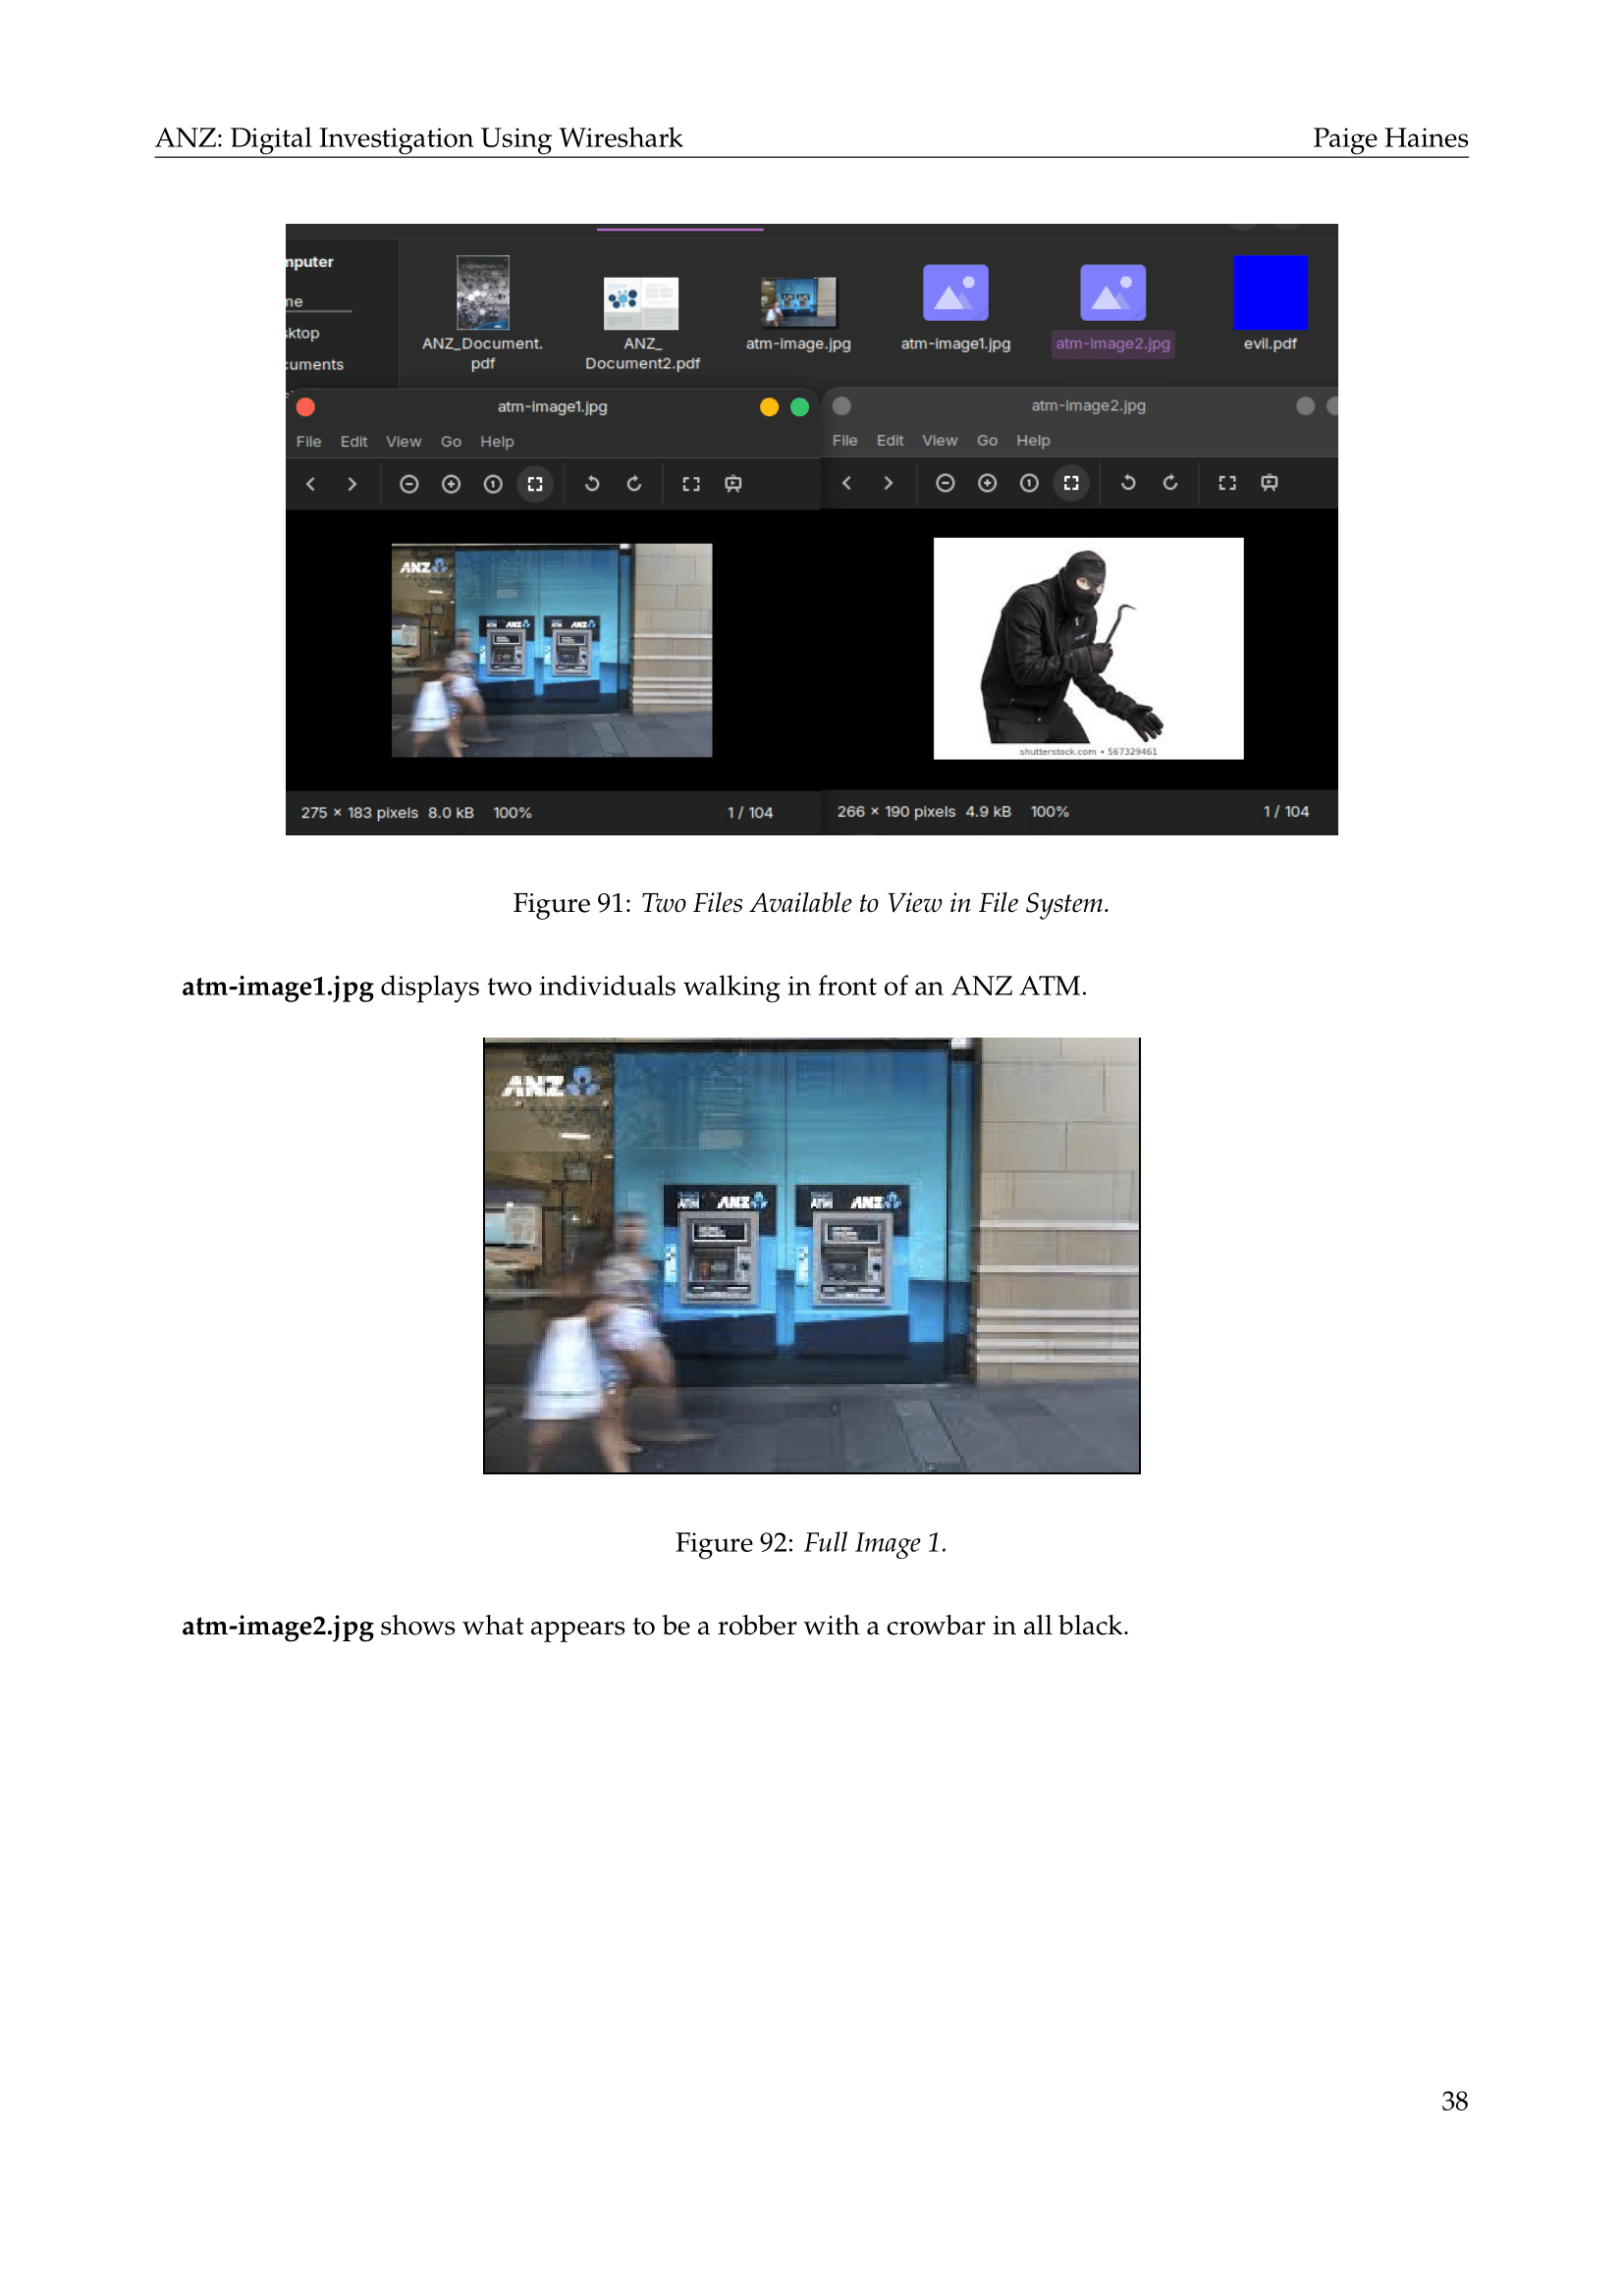Enter fullscreen in atm-image1.jpg viewer
Image resolution: width=1624 pixels, height=2296 pixels.
[692, 484]
